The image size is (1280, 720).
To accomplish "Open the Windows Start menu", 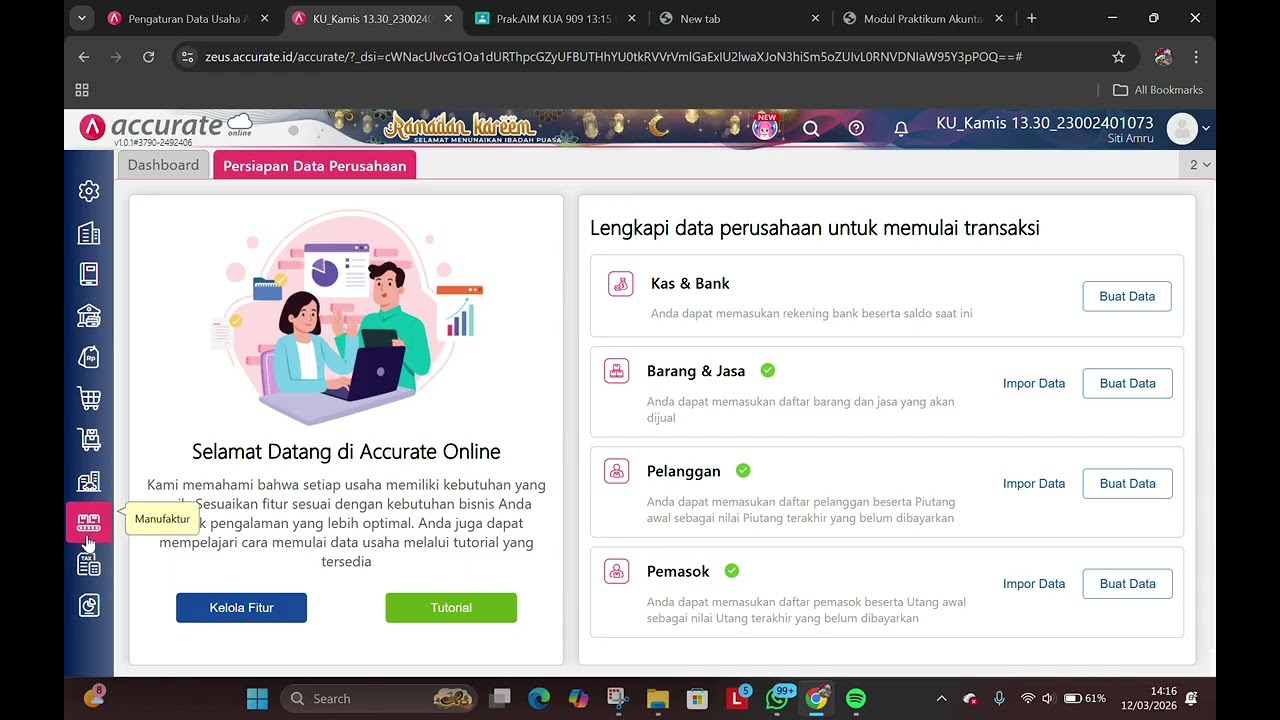I will point(257,699).
